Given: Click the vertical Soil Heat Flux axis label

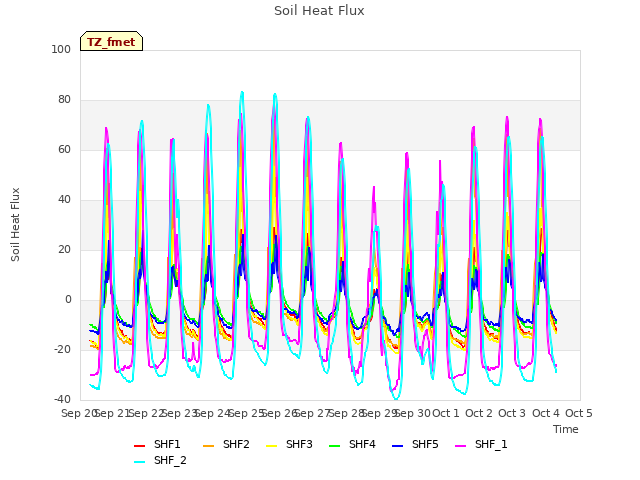Looking at the screenshot, I should 15,225.
